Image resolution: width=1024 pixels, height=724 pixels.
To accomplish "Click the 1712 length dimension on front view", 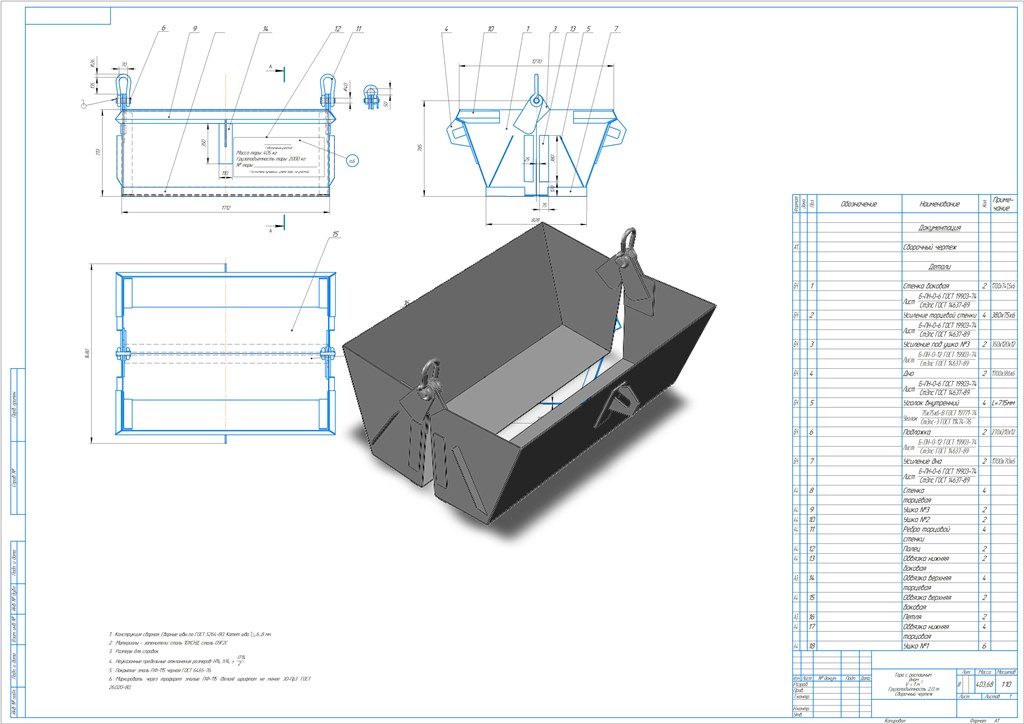I will pos(226,208).
